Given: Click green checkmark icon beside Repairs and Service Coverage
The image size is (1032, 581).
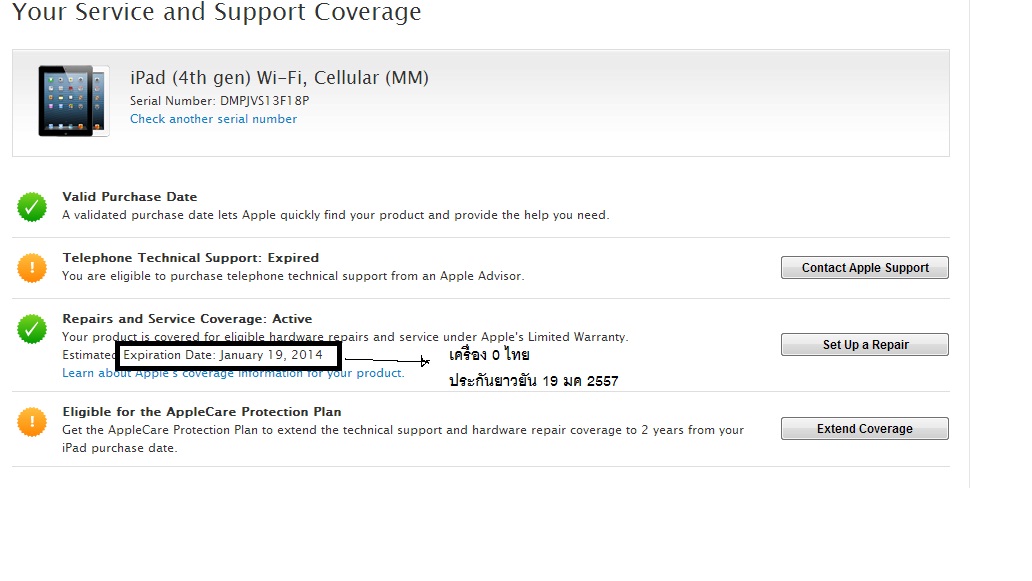Looking at the screenshot, I should click(32, 329).
